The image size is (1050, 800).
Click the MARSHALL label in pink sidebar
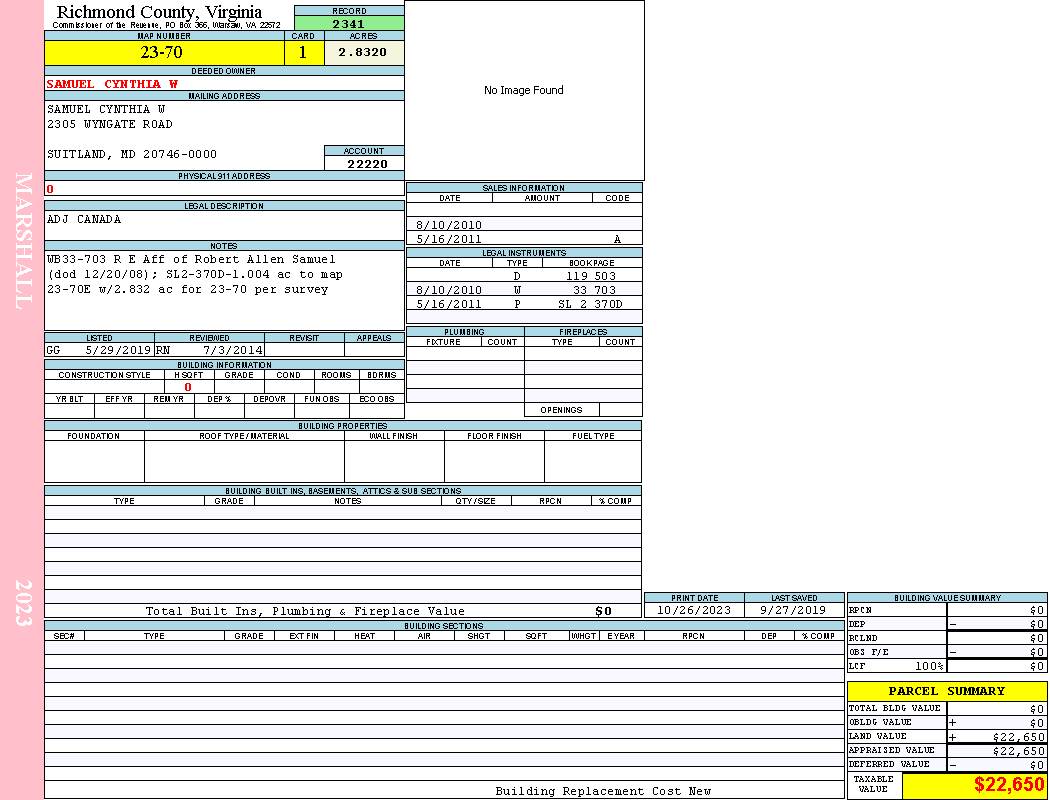[x=23, y=240]
